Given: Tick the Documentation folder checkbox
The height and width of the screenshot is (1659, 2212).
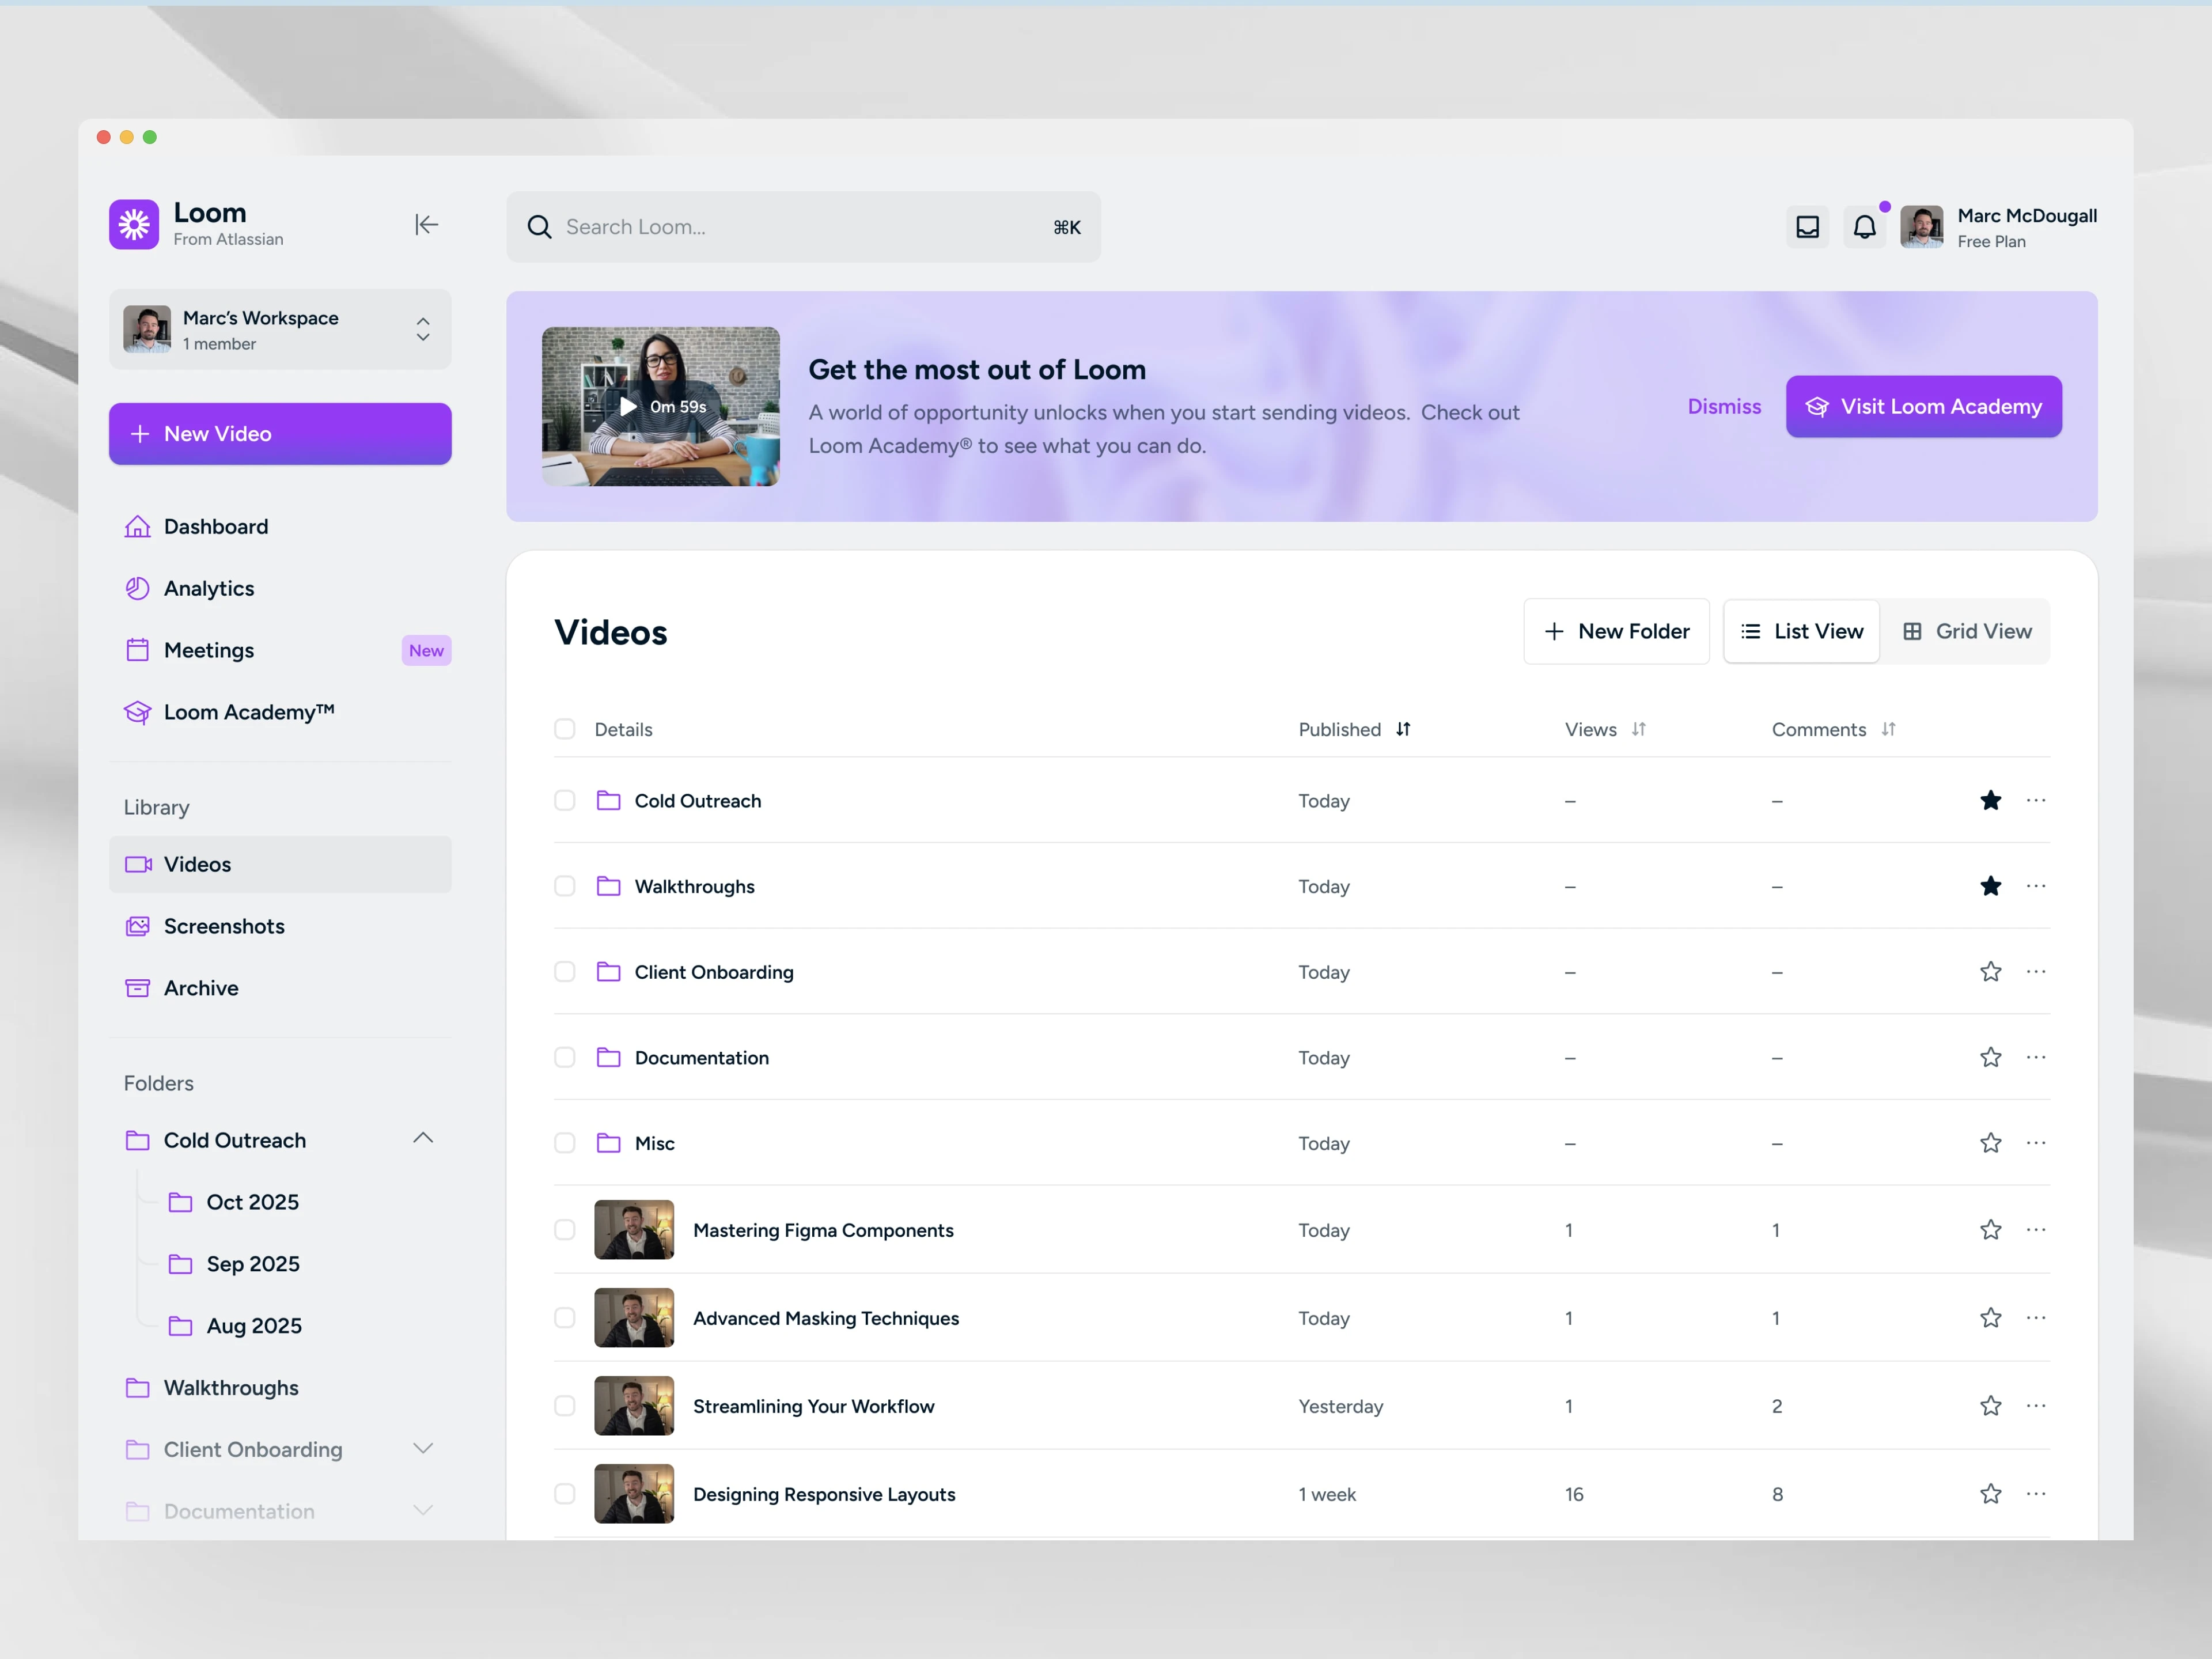Looking at the screenshot, I should point(565,1058).
